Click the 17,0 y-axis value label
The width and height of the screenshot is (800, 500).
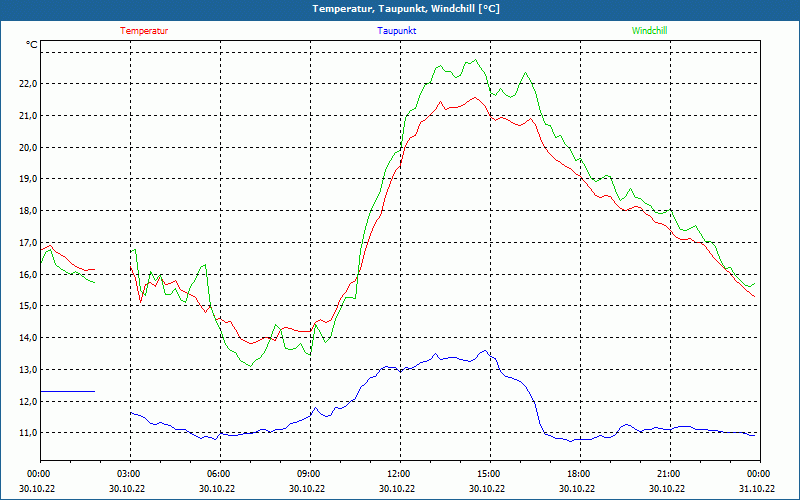pos(25,243)
